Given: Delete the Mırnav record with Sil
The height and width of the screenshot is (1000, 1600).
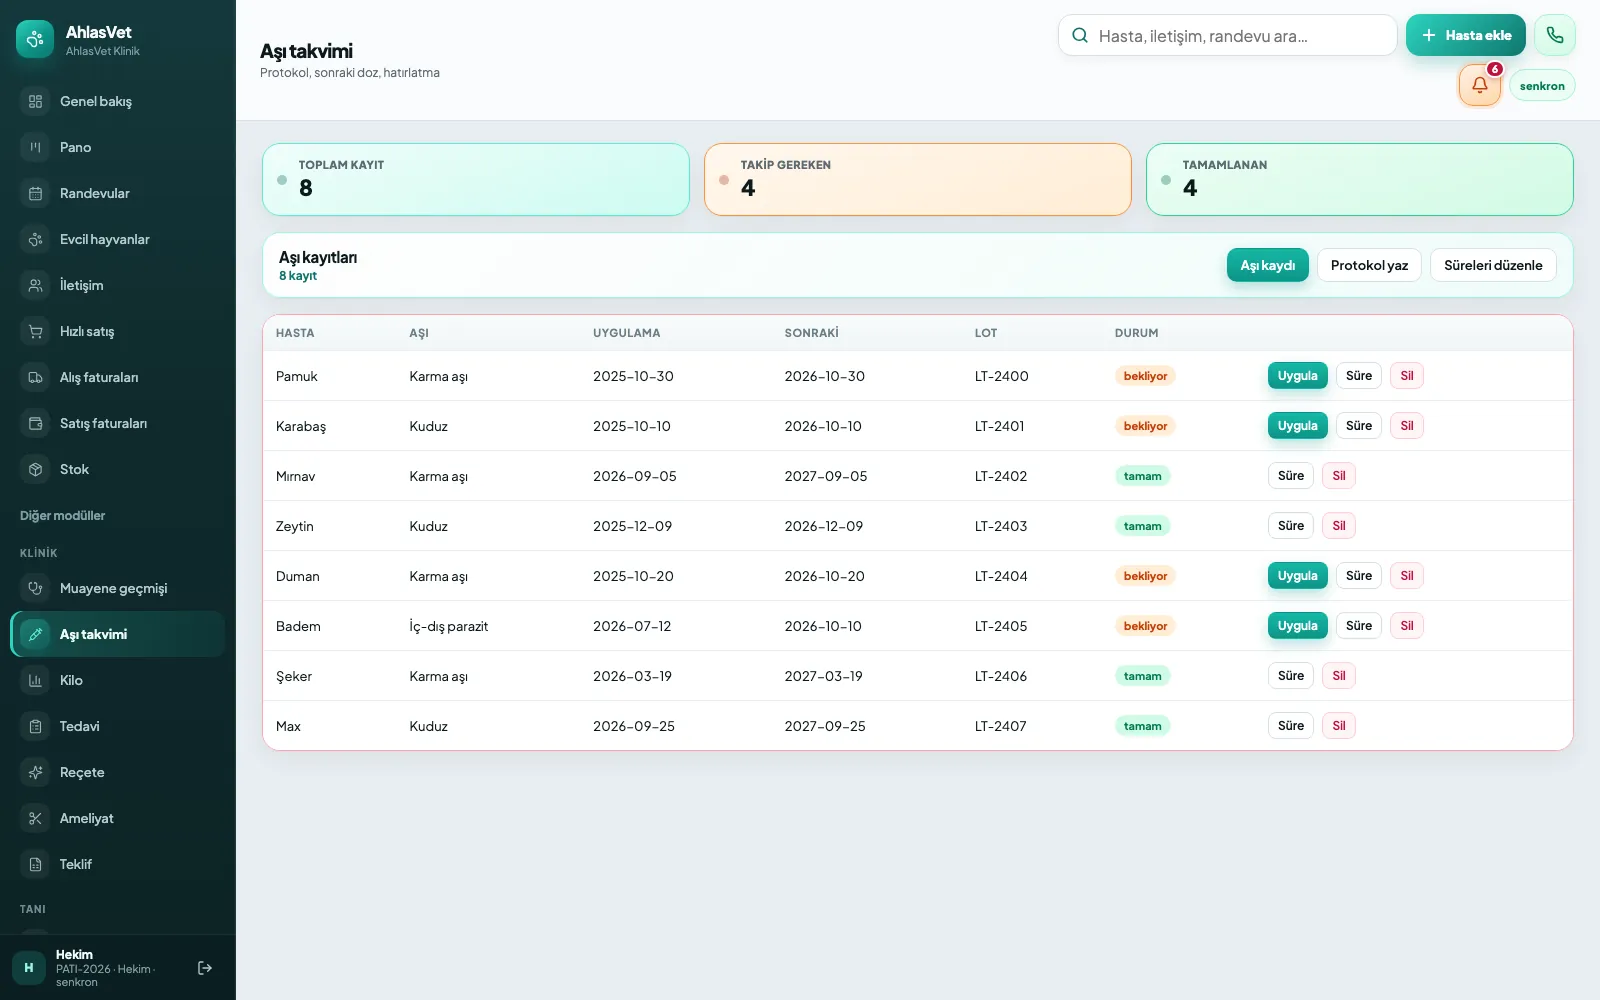Looking at the screenshot, I should (x=1339, y=476).
